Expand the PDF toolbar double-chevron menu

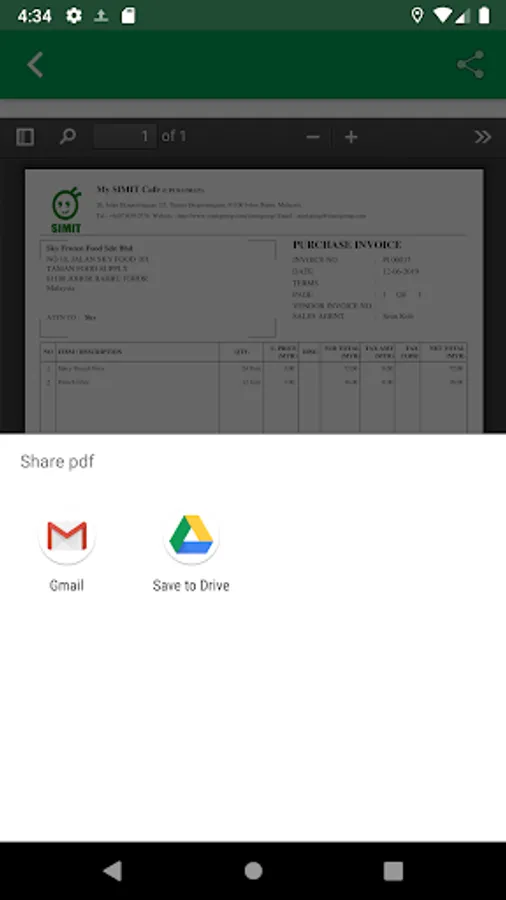(x=482, y=137)
